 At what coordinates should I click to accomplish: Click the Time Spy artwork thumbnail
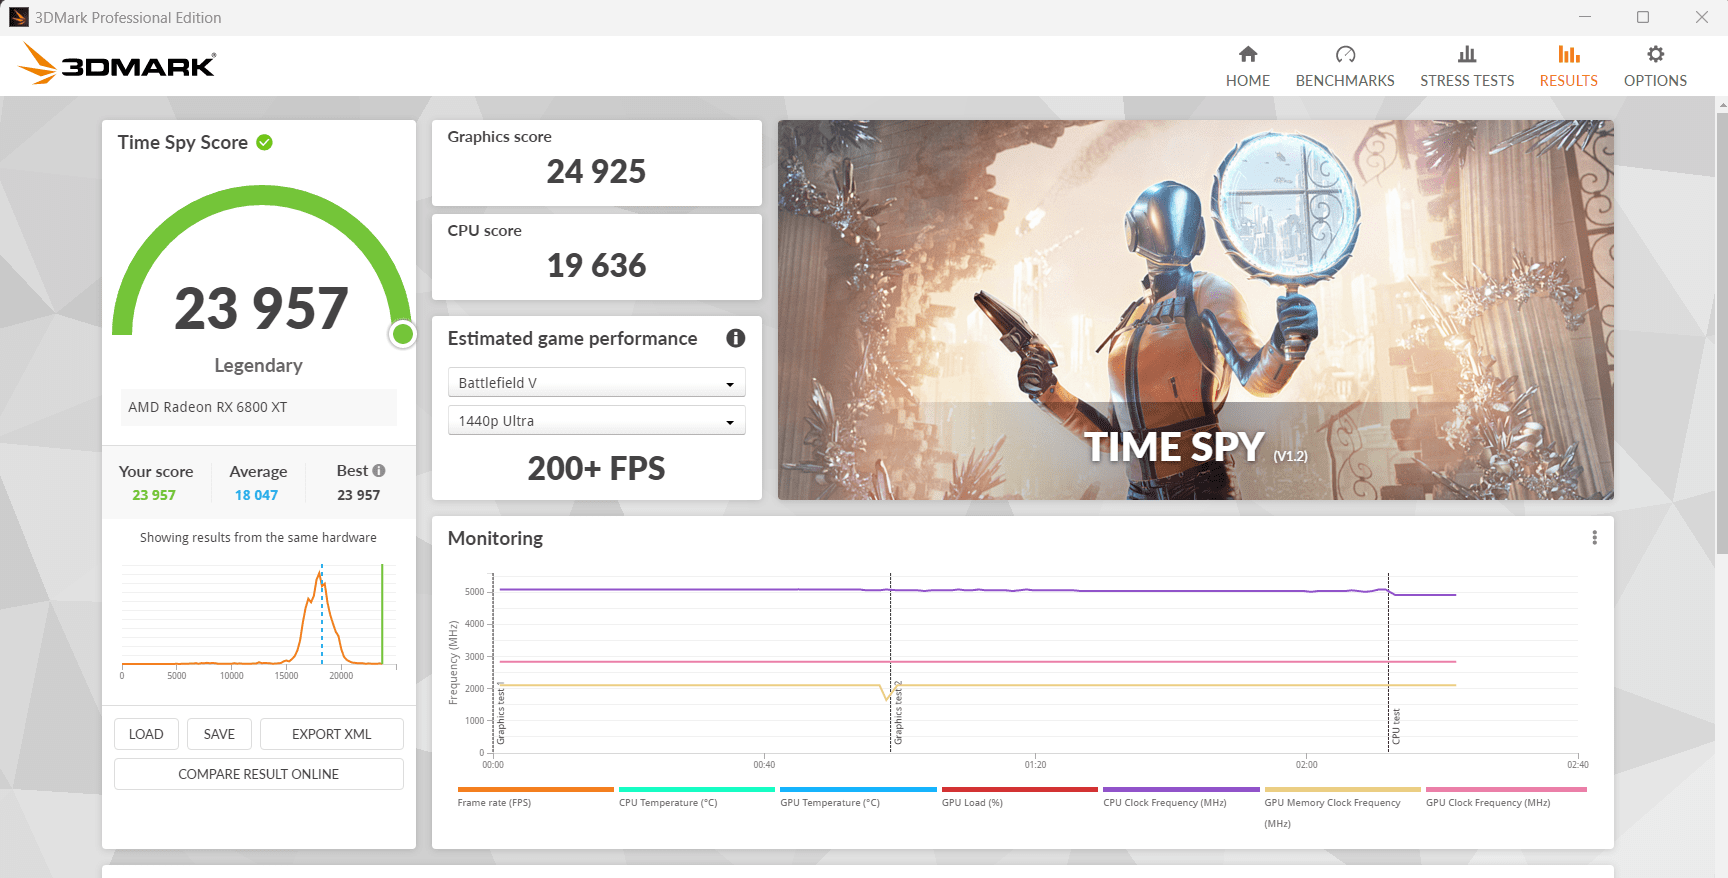(x=1195, y=310)
